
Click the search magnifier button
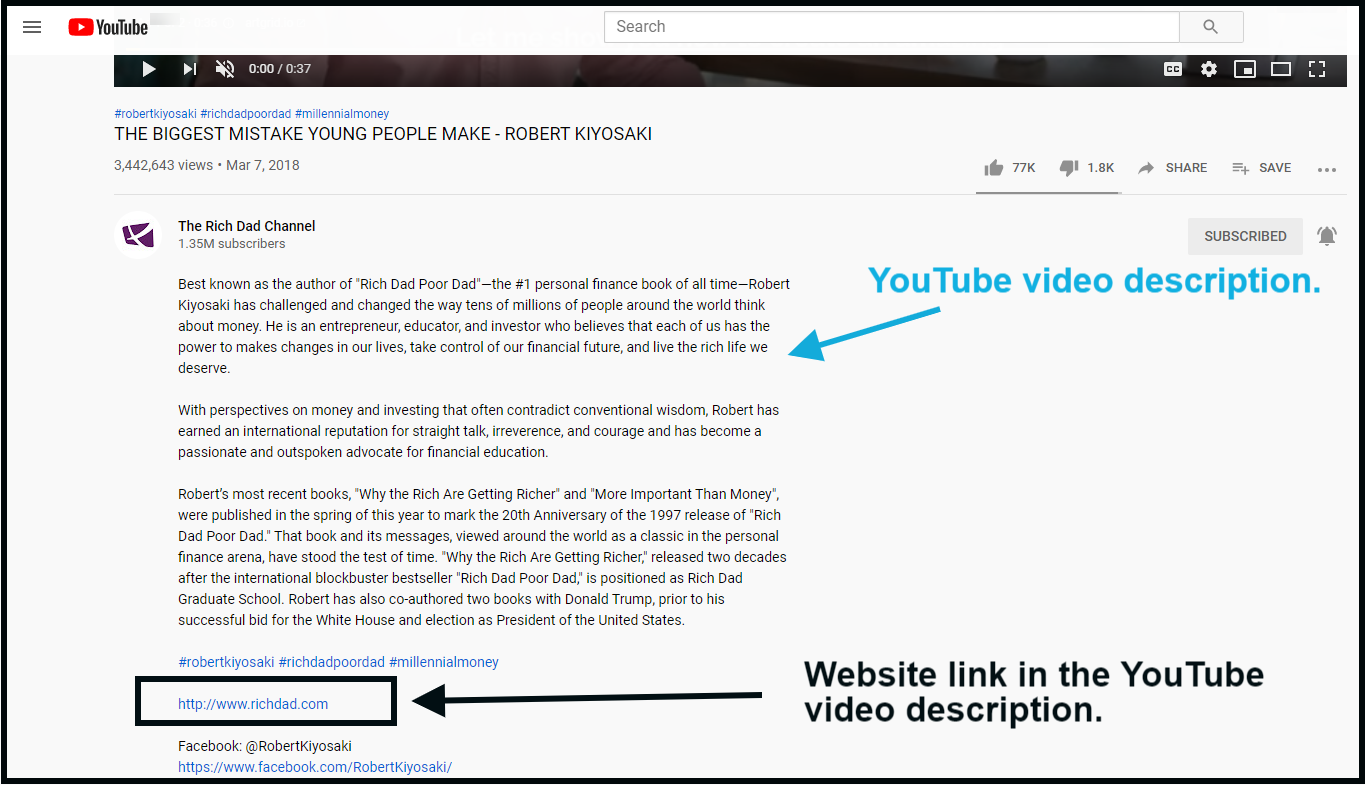[1211, 27]
